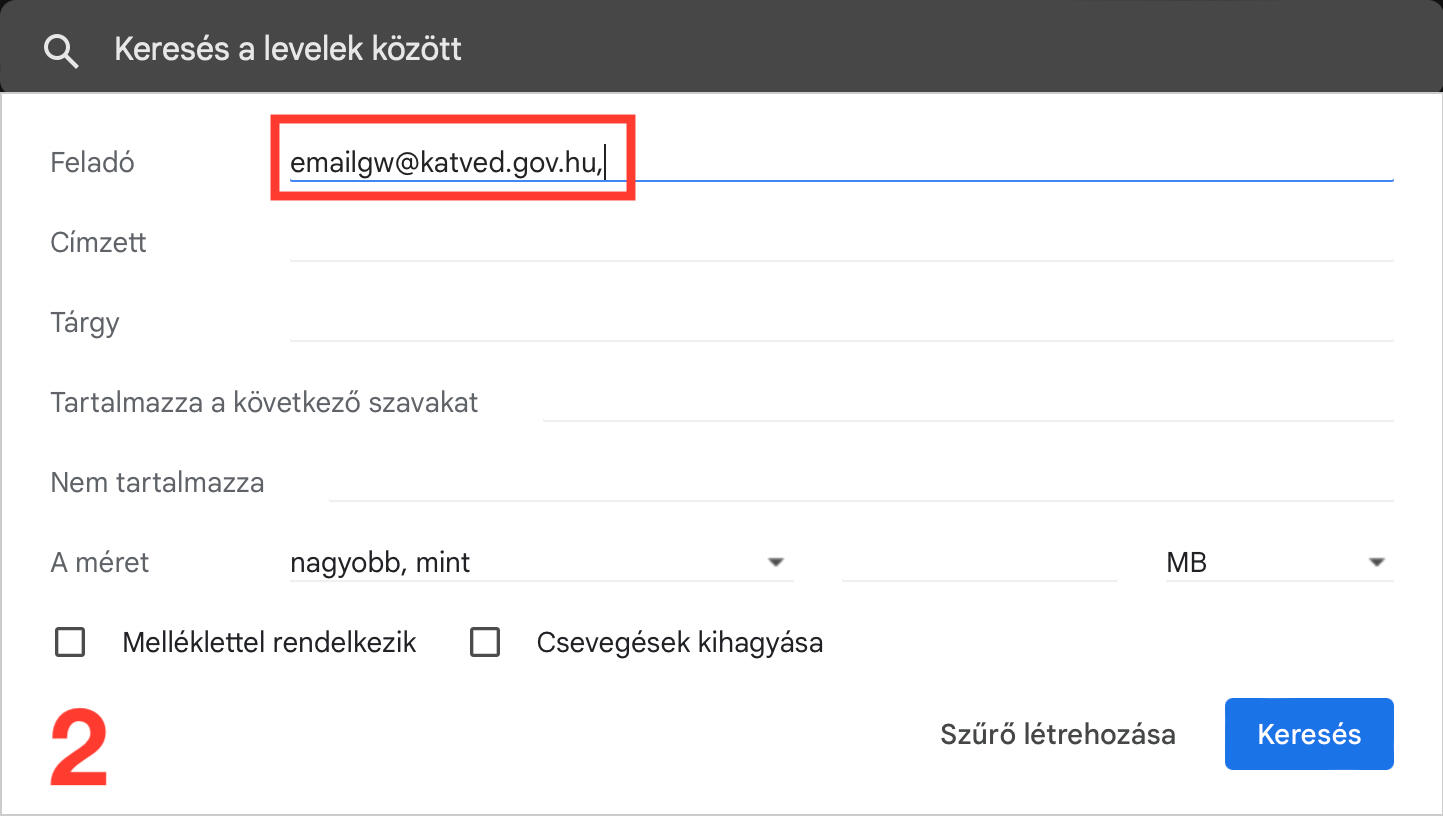Focus the 'Nem tartalmazza' input field
The width and height of the screenshot is (1443, 816).
(860, 482)
